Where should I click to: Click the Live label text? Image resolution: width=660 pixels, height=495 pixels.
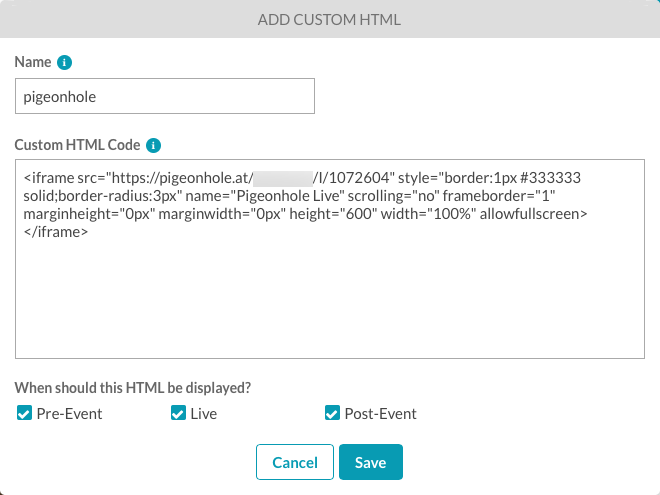[204, 414]
